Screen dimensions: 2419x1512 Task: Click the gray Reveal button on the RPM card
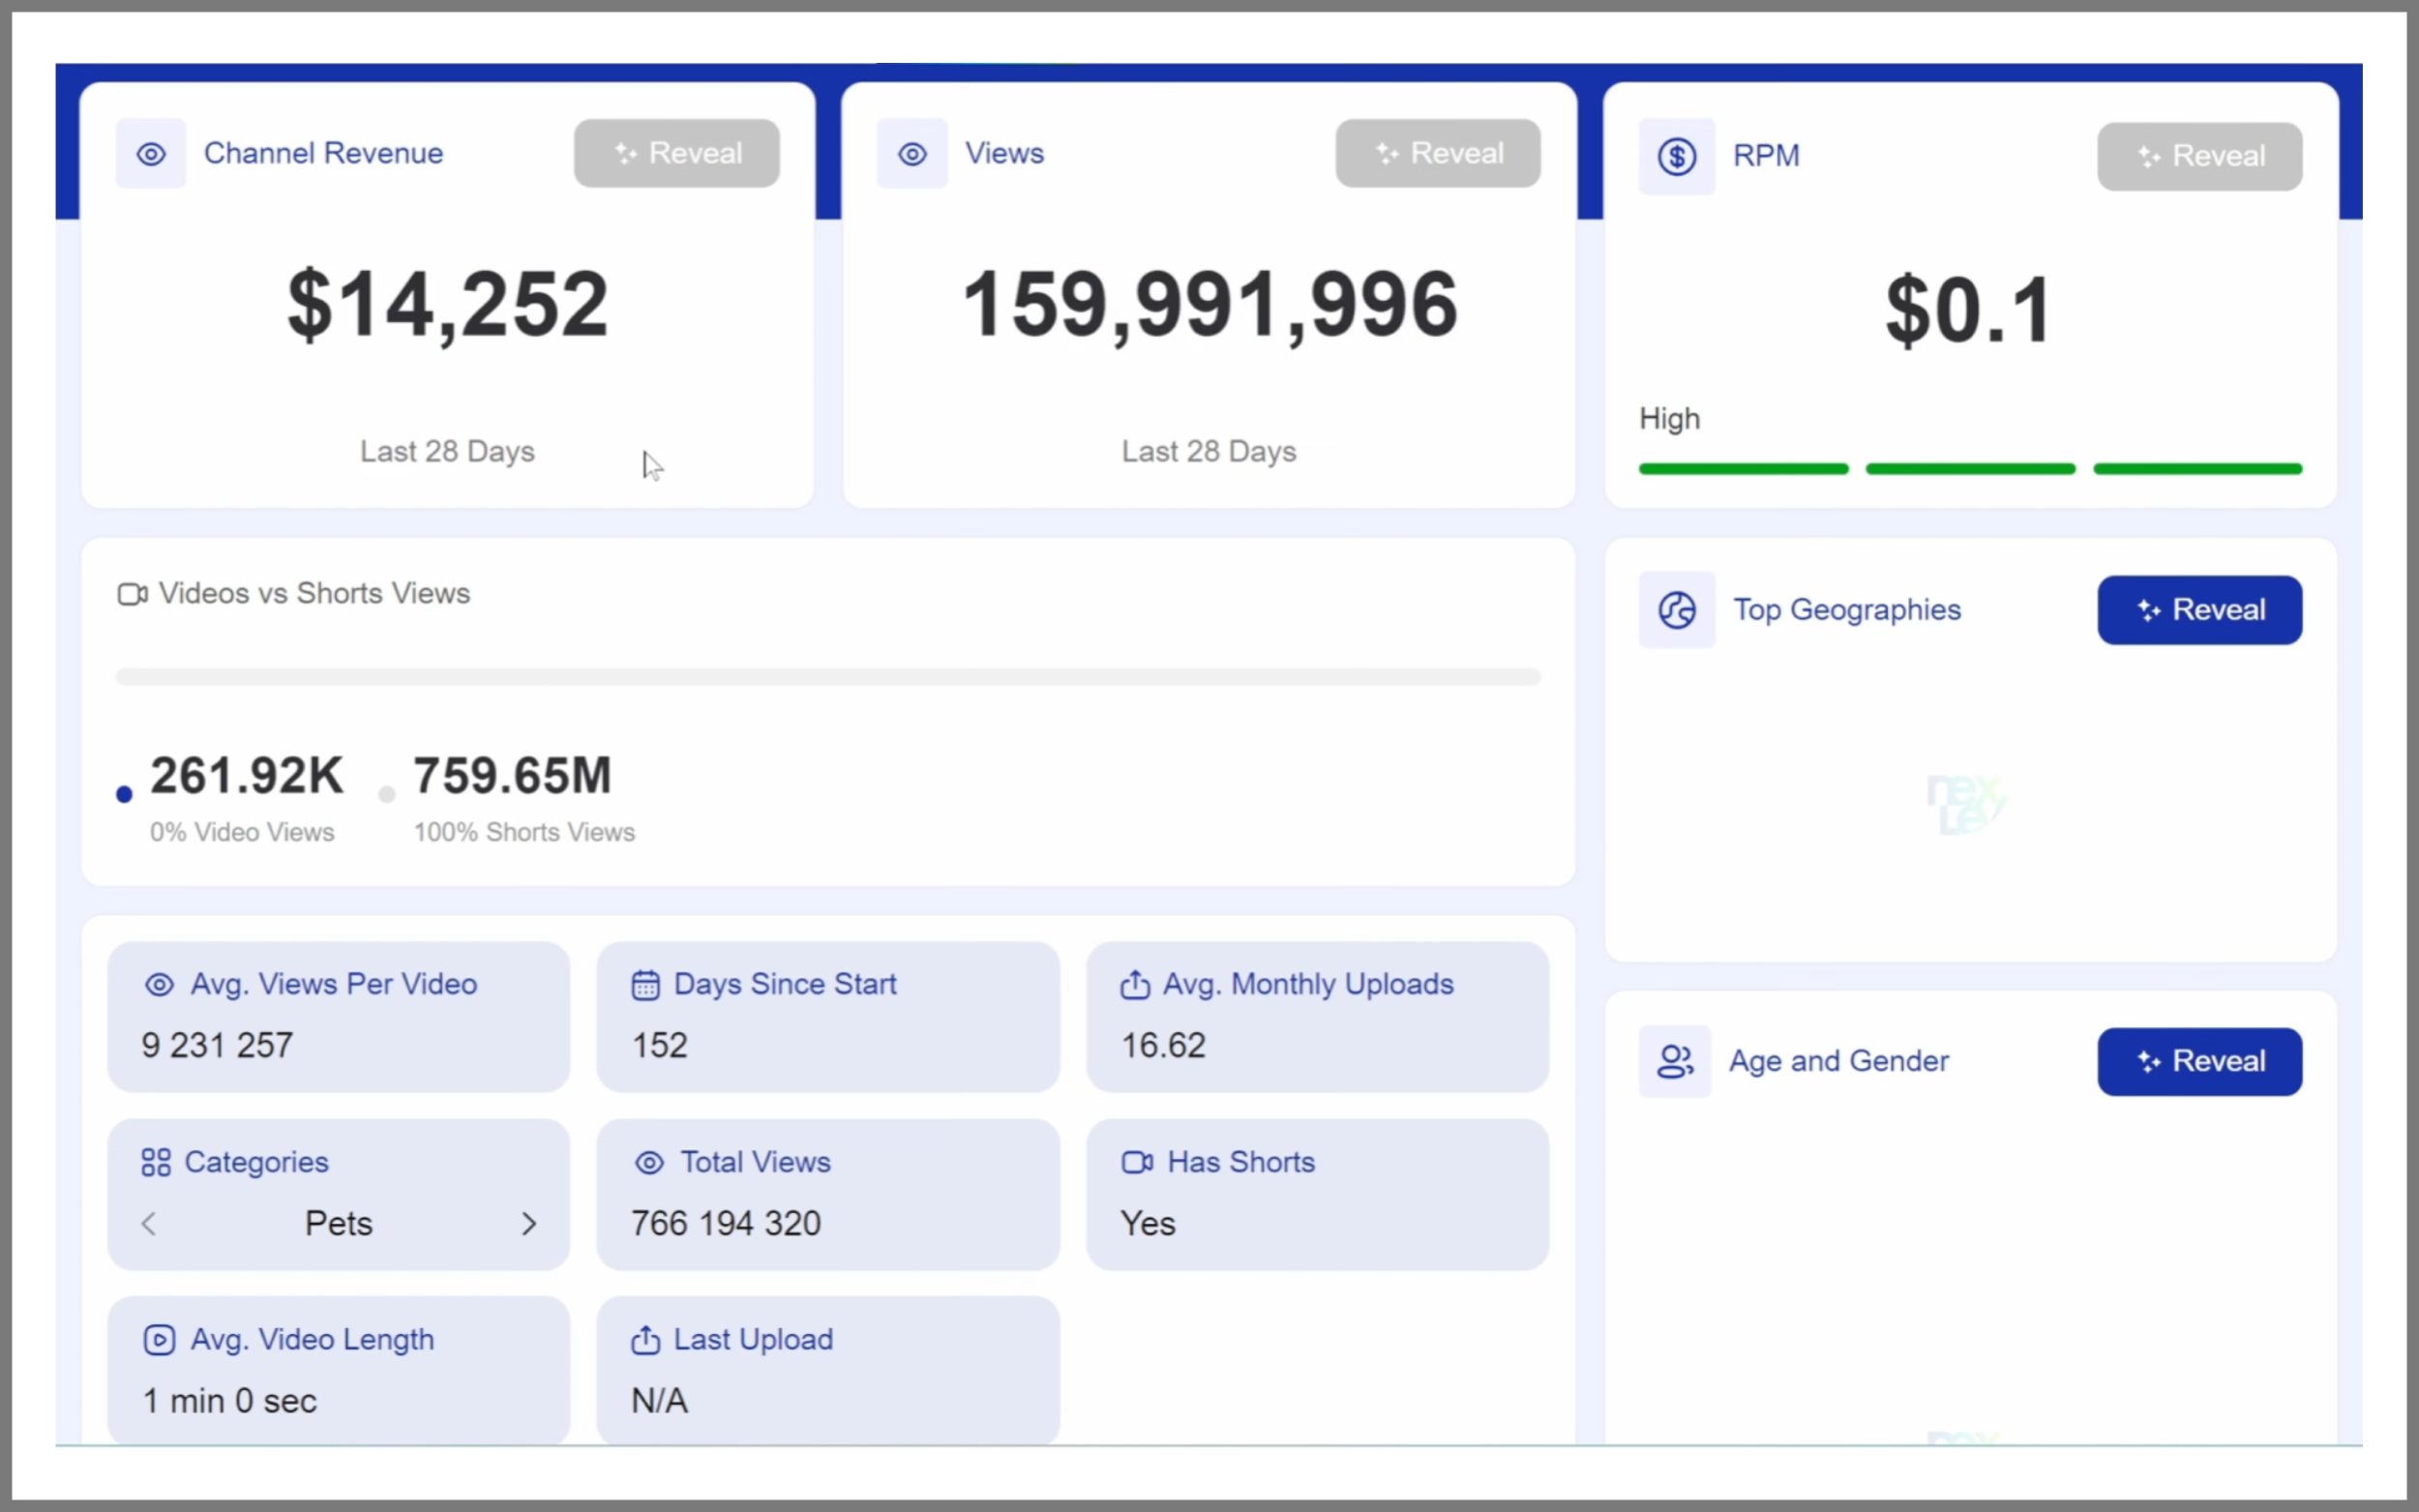[x=2200, y=157]
